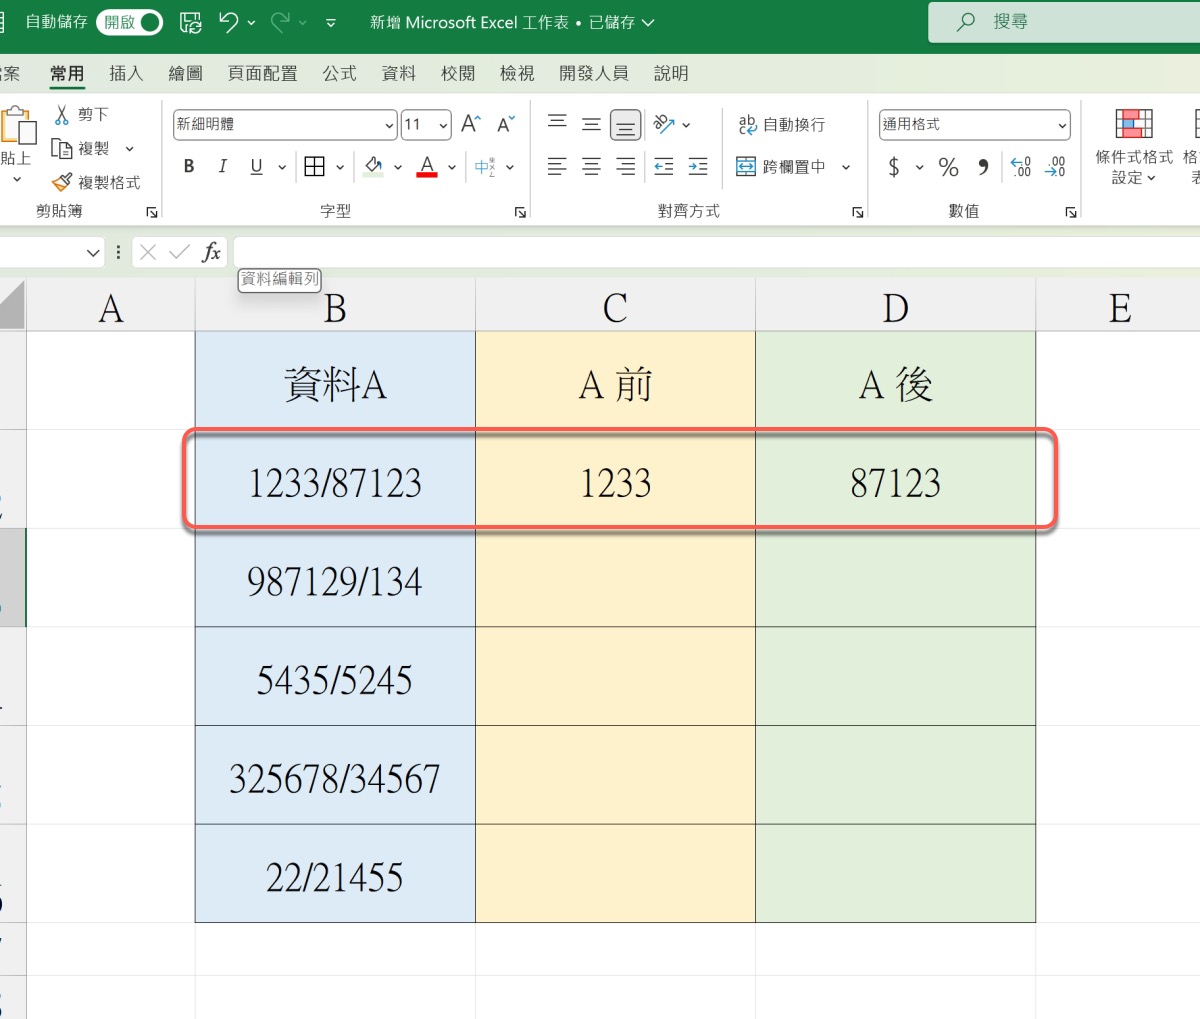Switch to the 公式 ribbon tab
This screenshot has width=1200, height=1019.
[339, 73]
